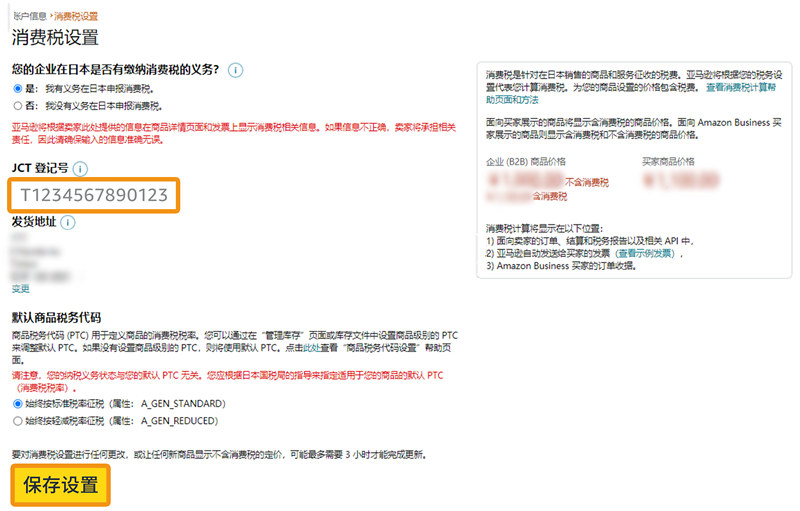Choose the A_GEN_REDUCED reduced rate option

point(17,421)
